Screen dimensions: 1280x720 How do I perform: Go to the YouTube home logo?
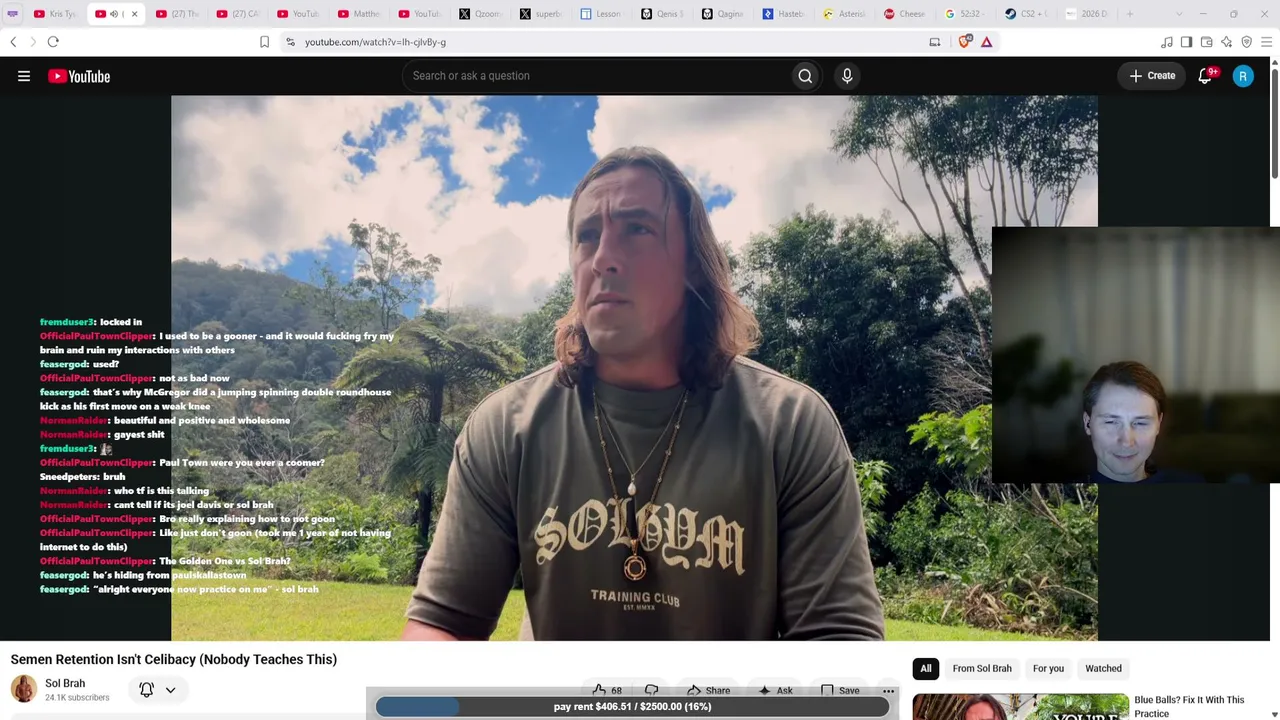79,76
